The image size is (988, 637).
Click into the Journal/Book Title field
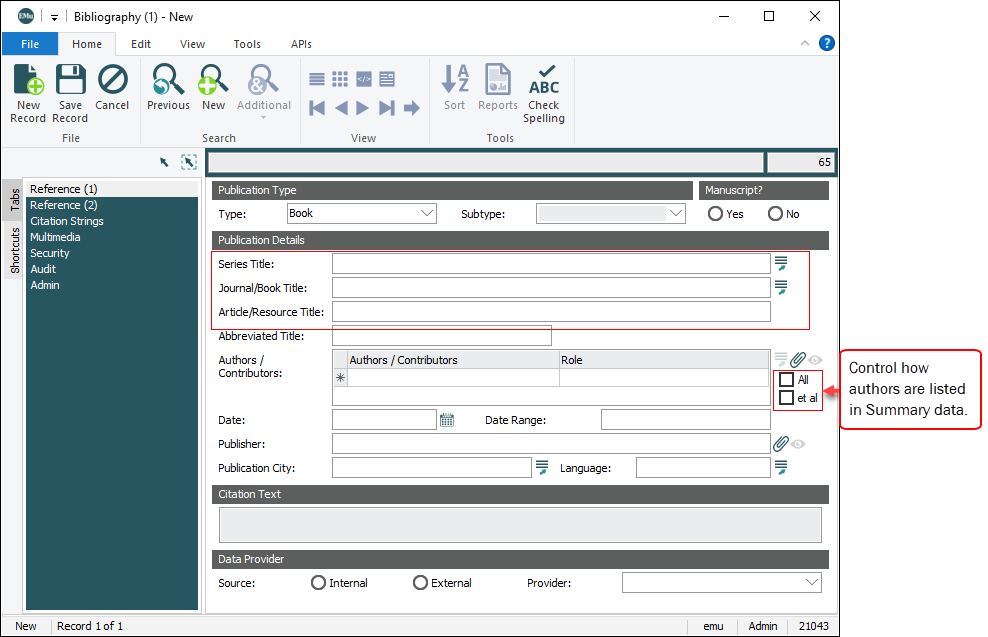click(x=550, y=288)
